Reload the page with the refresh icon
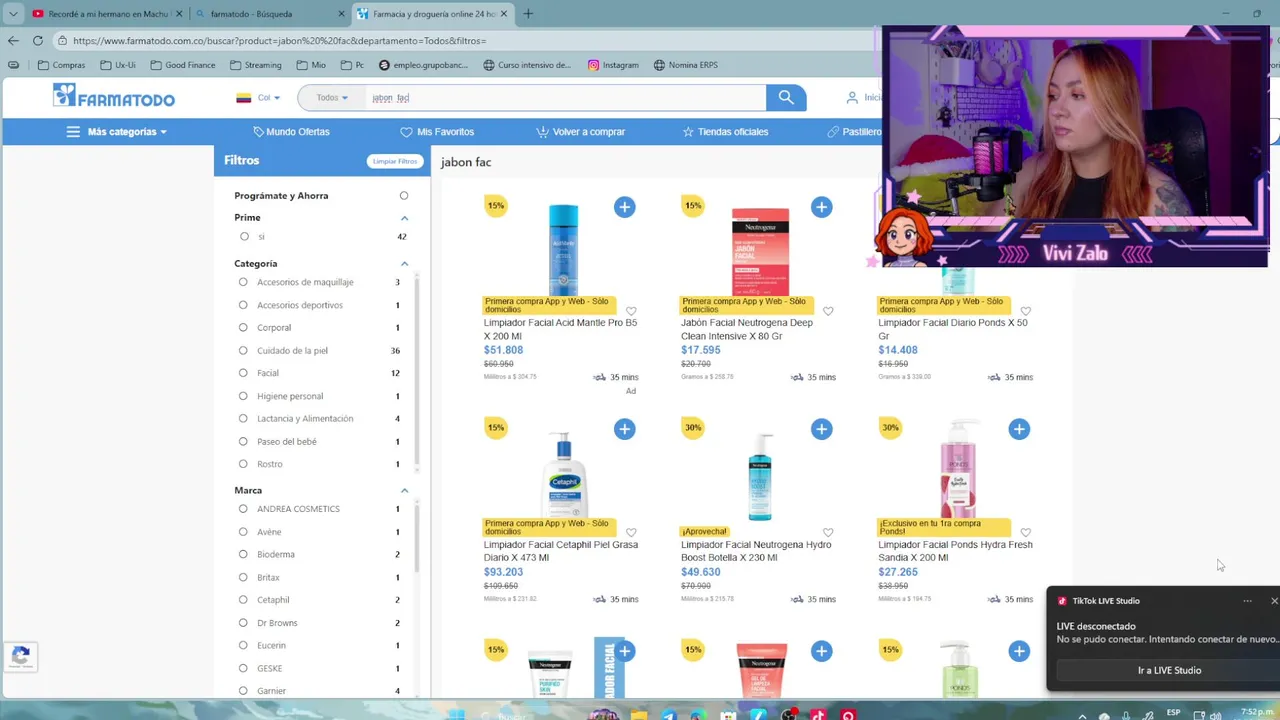 pos(38,40)
